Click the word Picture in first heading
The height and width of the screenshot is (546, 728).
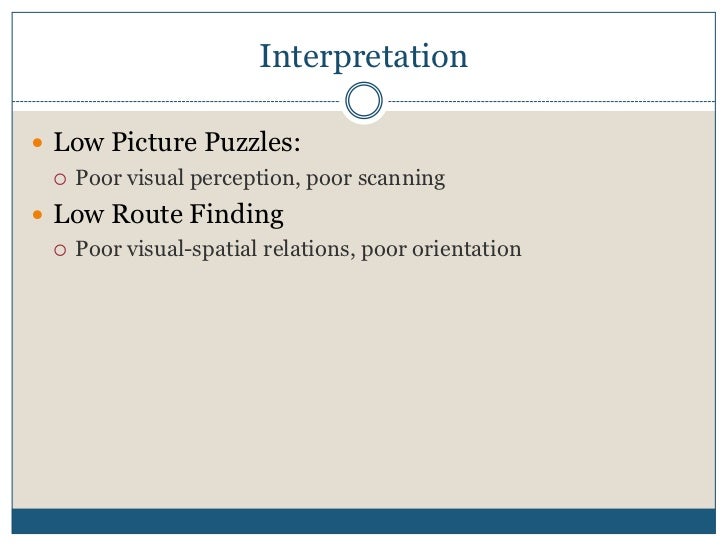154,142
